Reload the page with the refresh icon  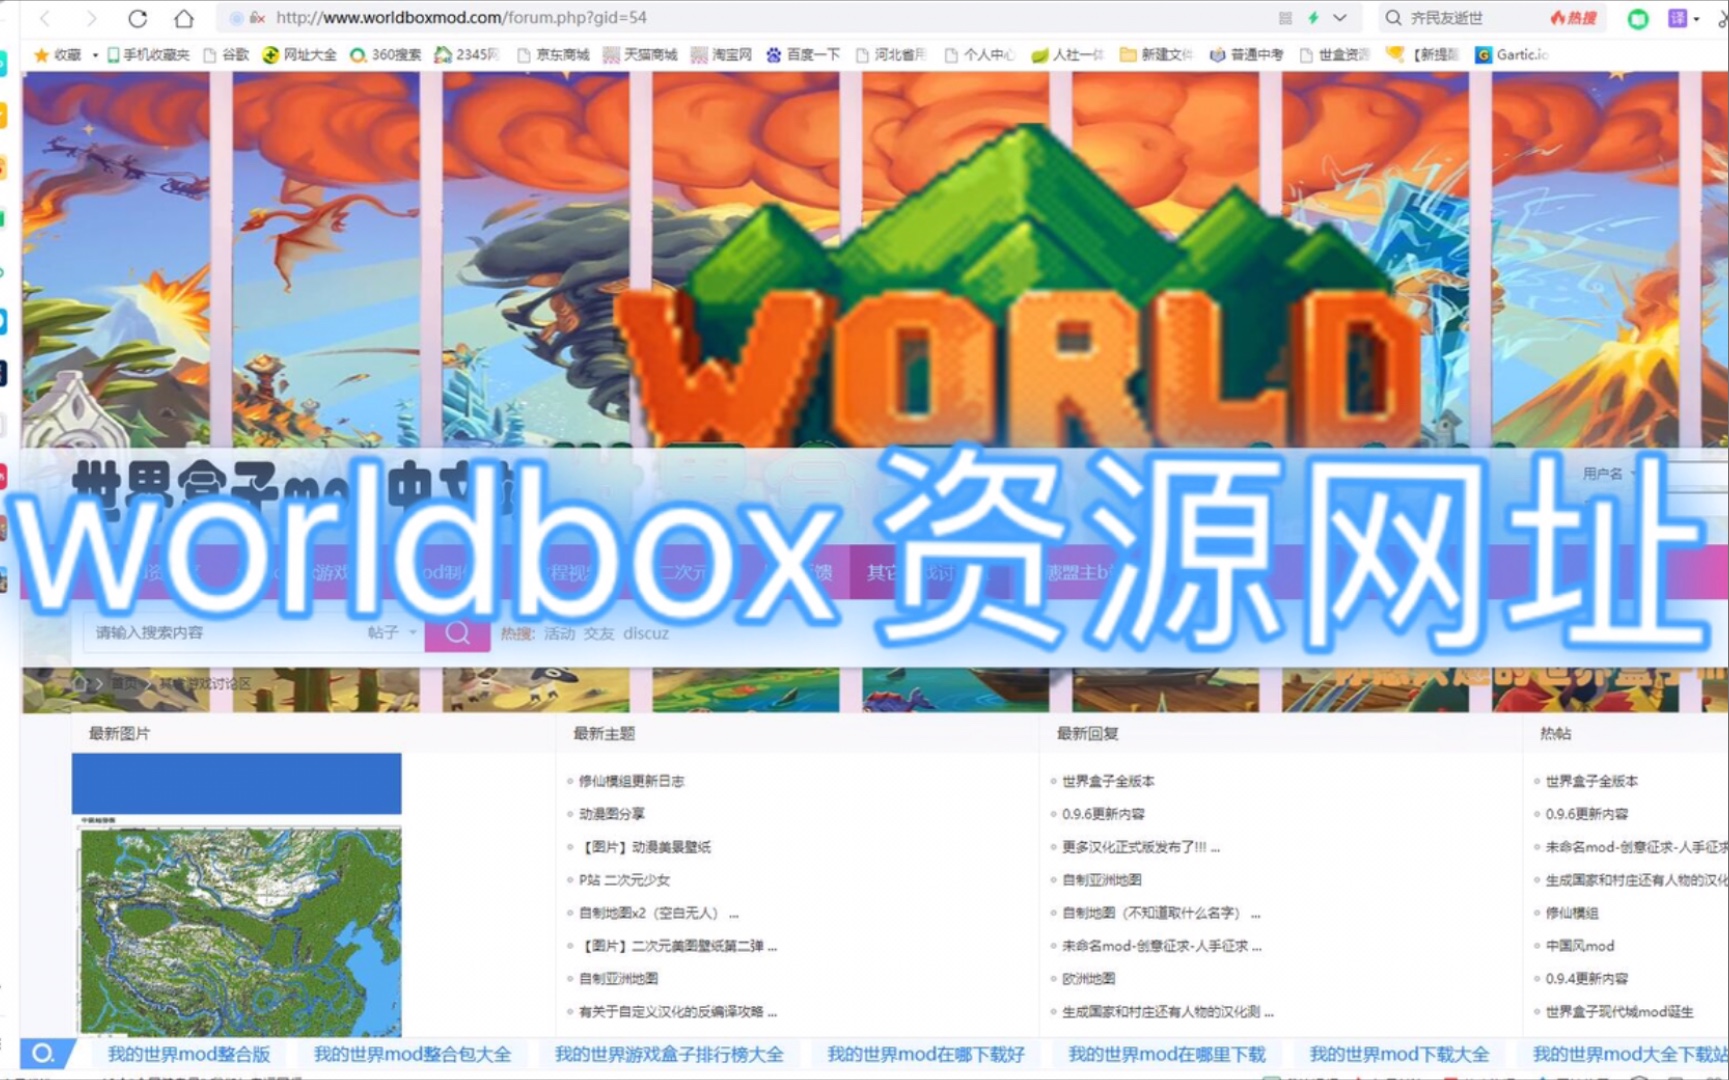click(138, 18)
